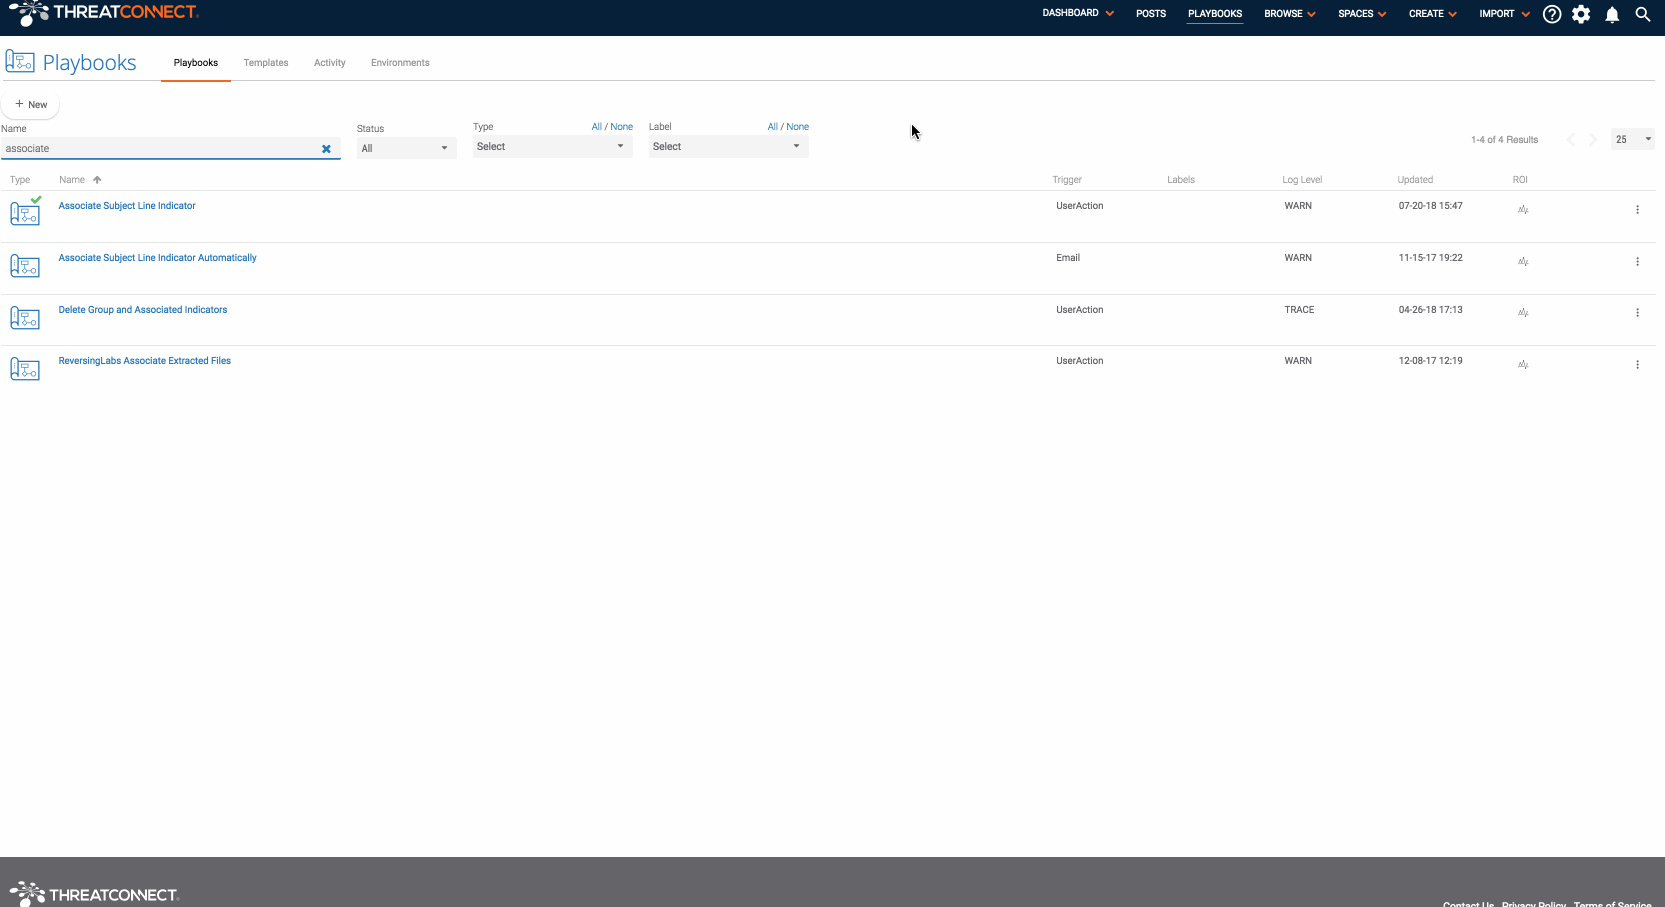Open the search magnifier icon
The image size is (1665, 907).
tap(1642, 14)
